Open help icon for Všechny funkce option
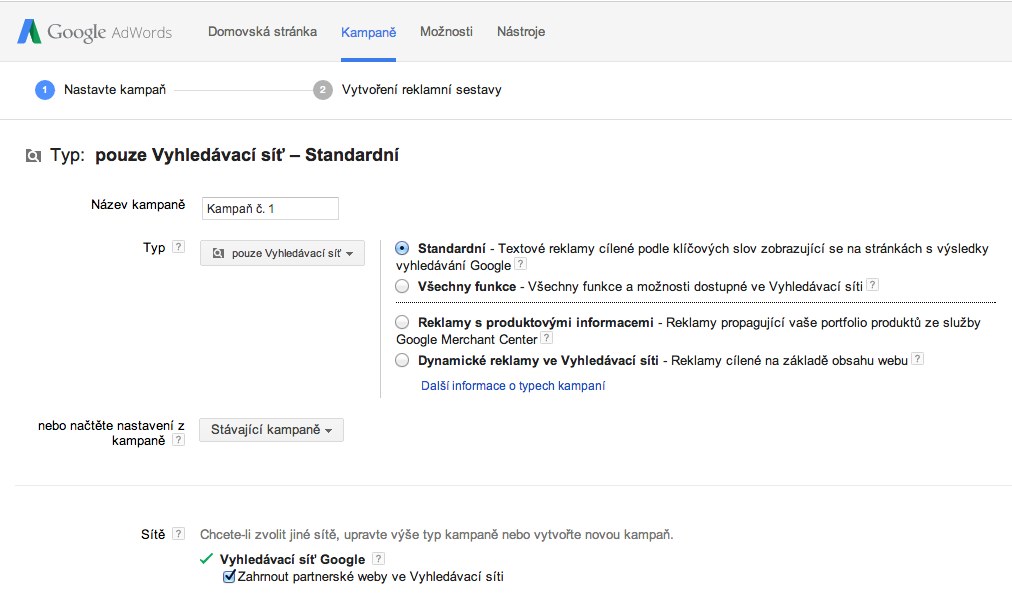The height and width of the screenshot is (609, 1012). point(872,285)
